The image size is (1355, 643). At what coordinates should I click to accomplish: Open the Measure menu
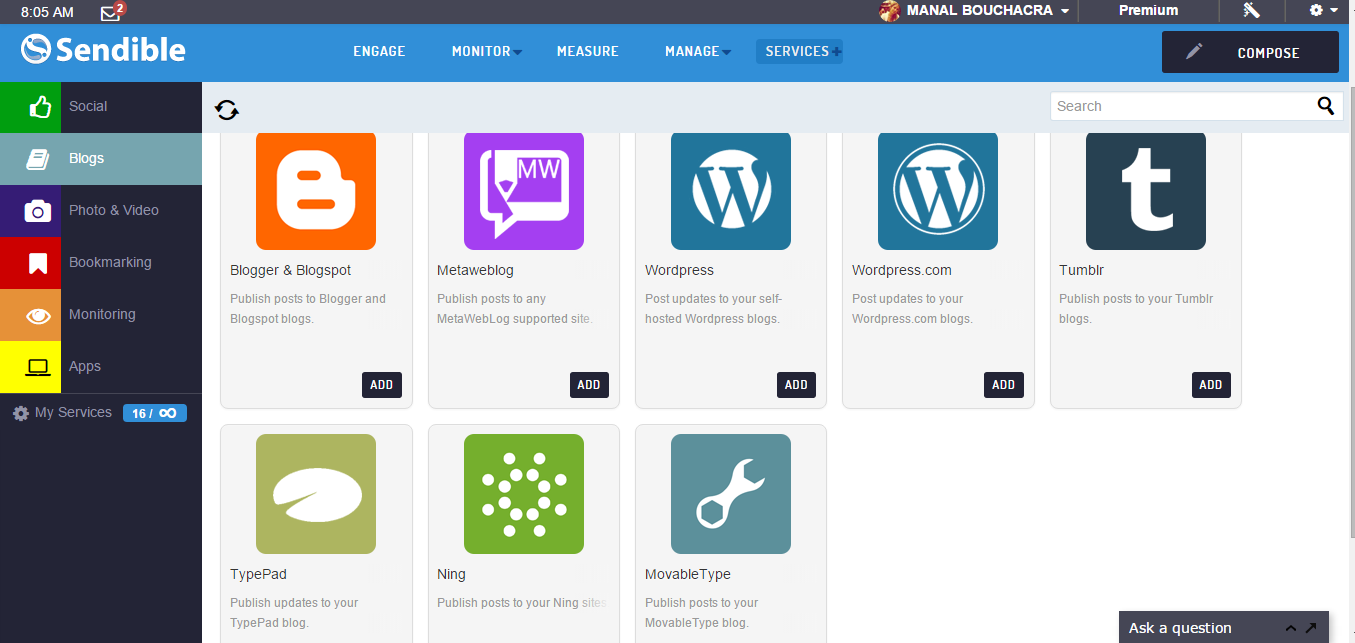[x=588, y=51]
